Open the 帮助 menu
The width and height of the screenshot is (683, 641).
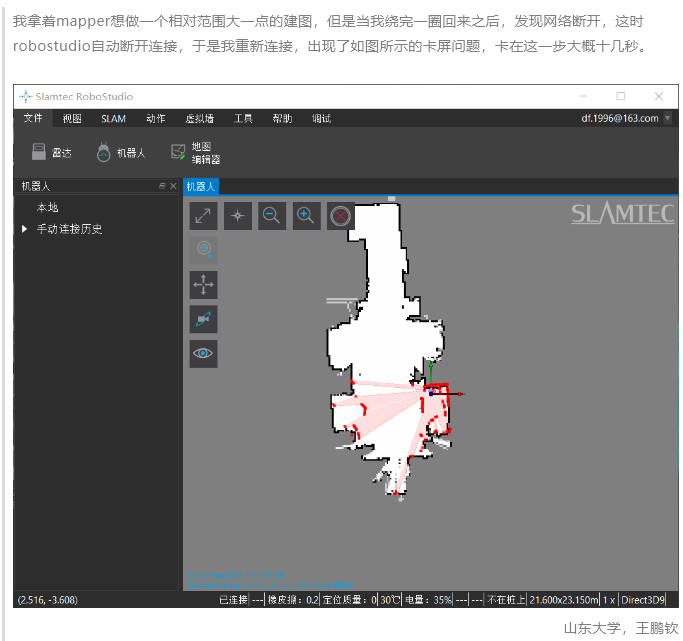point(282,118)
